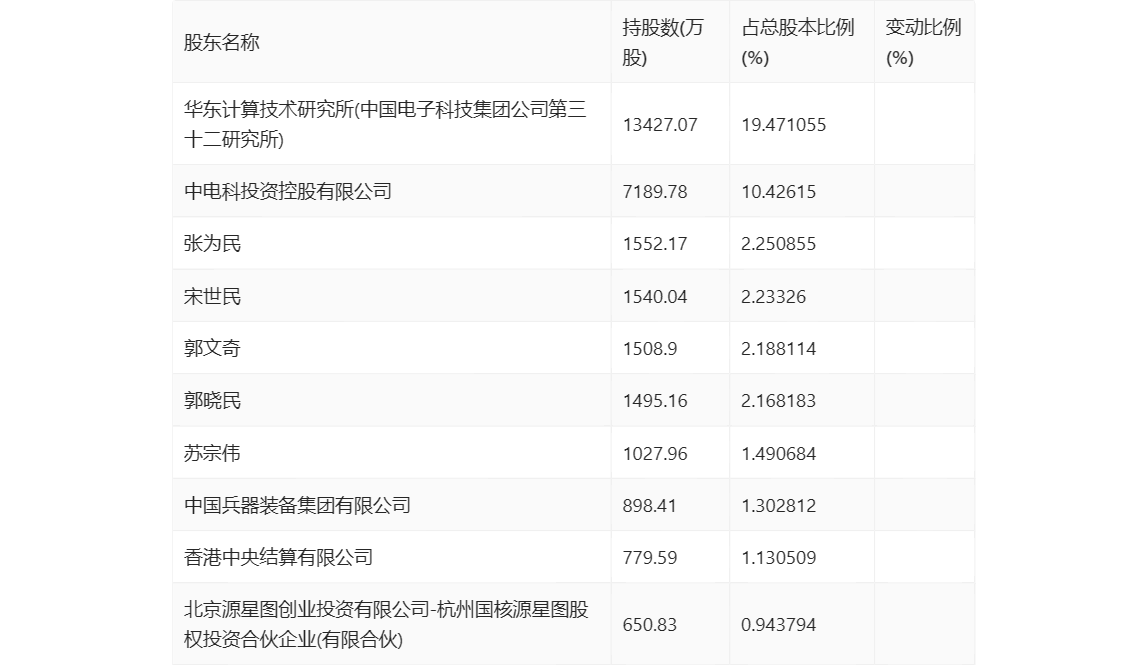Click the value 1552.17
The width and height of the screenshot is (1148, 665).
click(655, 244)
